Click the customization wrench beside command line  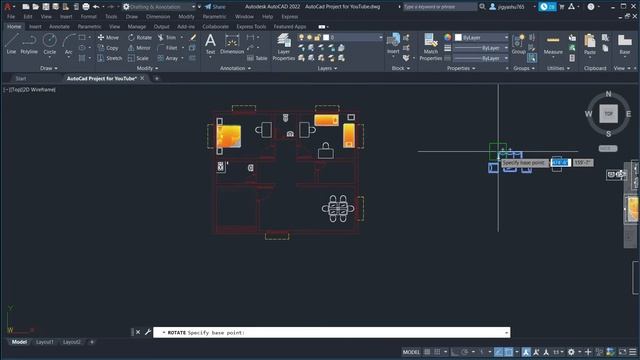(148, 332)
